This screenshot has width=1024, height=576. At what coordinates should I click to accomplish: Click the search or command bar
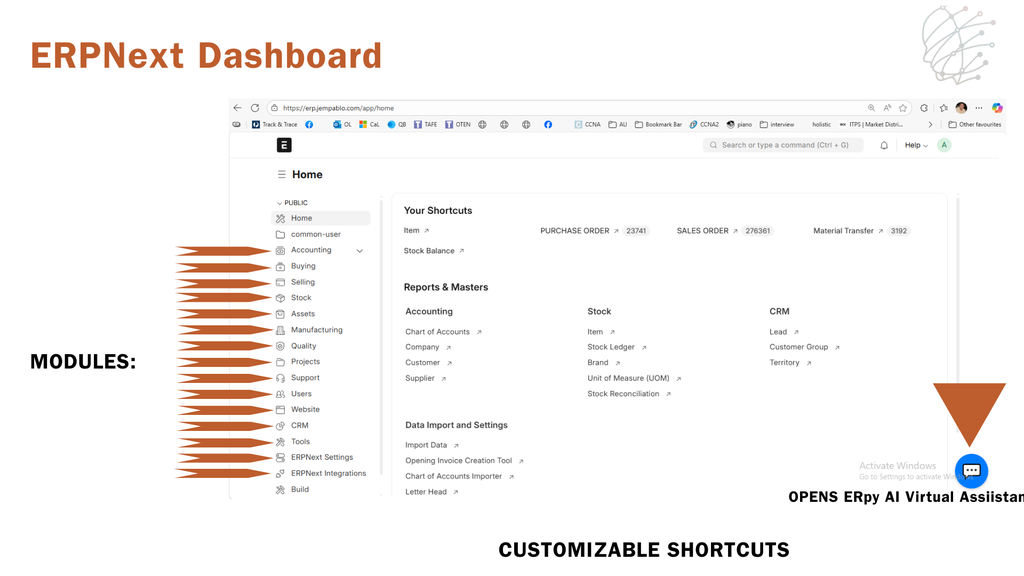coord(782,145)
